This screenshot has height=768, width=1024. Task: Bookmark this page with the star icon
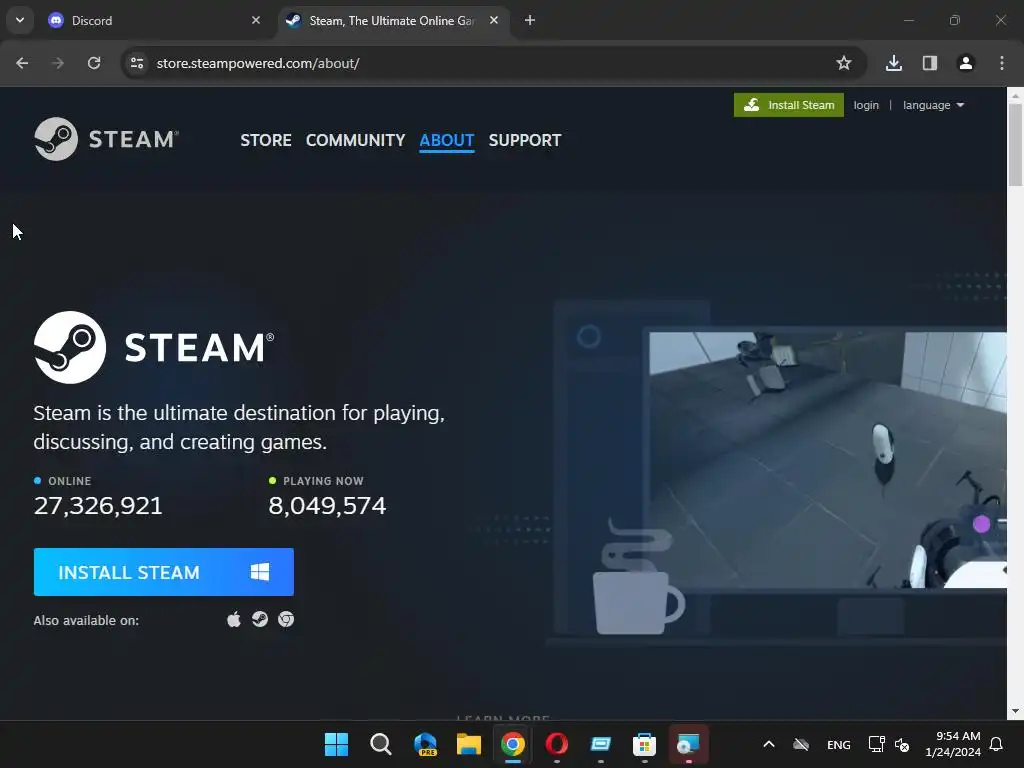coord(844,63)
